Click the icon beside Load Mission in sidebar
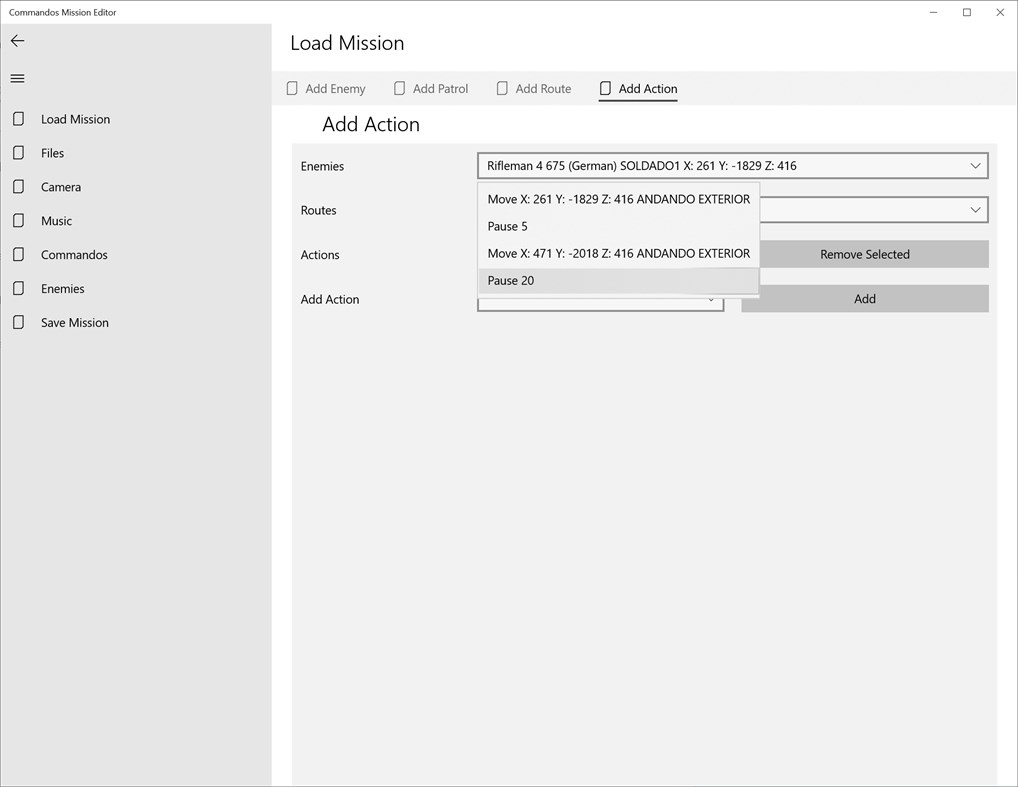 coord(19,119)
